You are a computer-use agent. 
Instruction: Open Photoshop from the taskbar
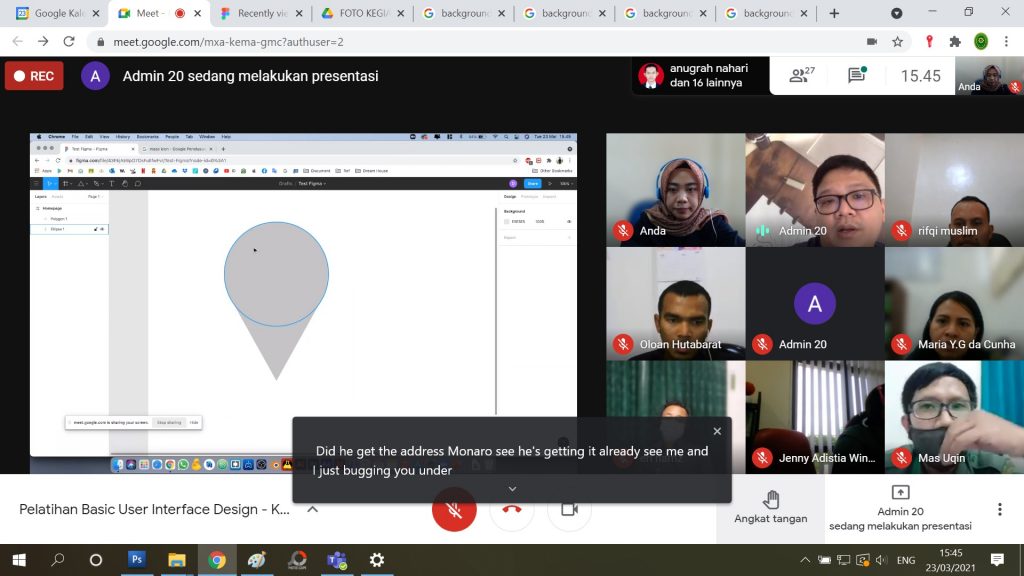tap(137, 560)
